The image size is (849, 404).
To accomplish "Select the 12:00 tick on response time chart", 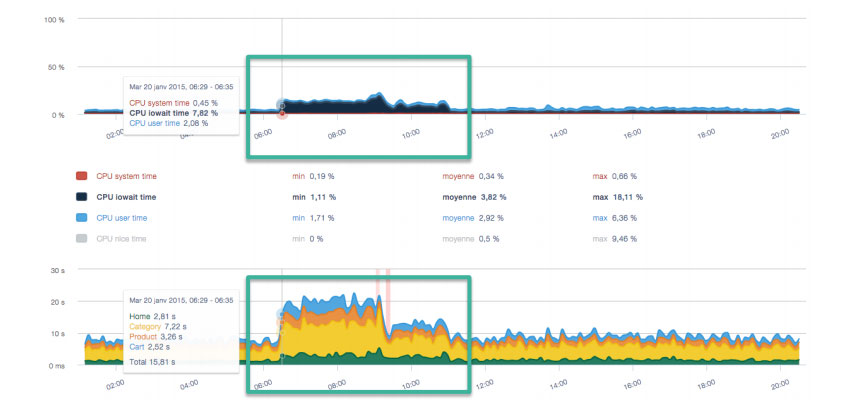I will [x=485, y=383].
